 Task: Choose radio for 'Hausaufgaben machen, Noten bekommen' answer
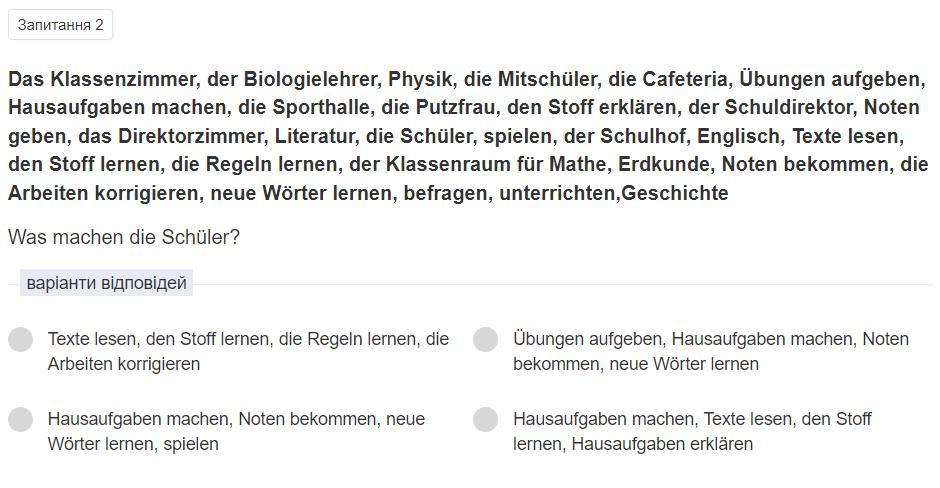[20, 419]
